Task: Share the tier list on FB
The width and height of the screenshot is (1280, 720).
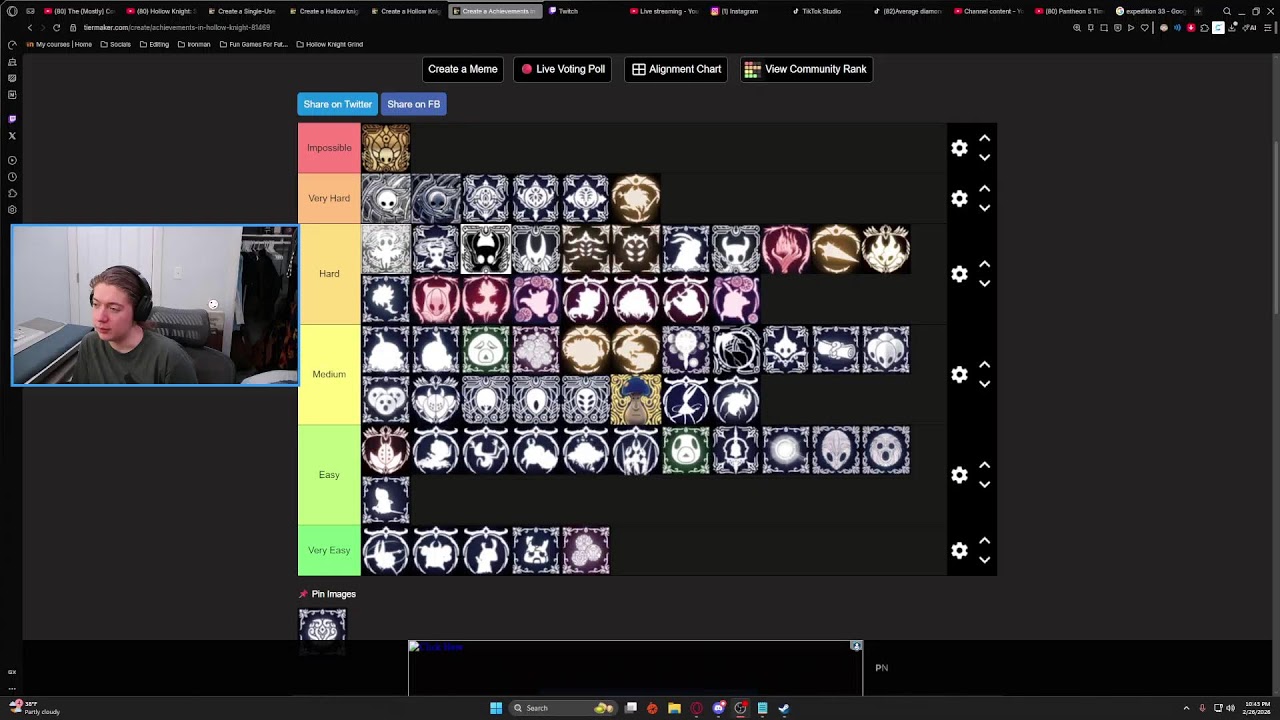Action: (x=413, y=104)
